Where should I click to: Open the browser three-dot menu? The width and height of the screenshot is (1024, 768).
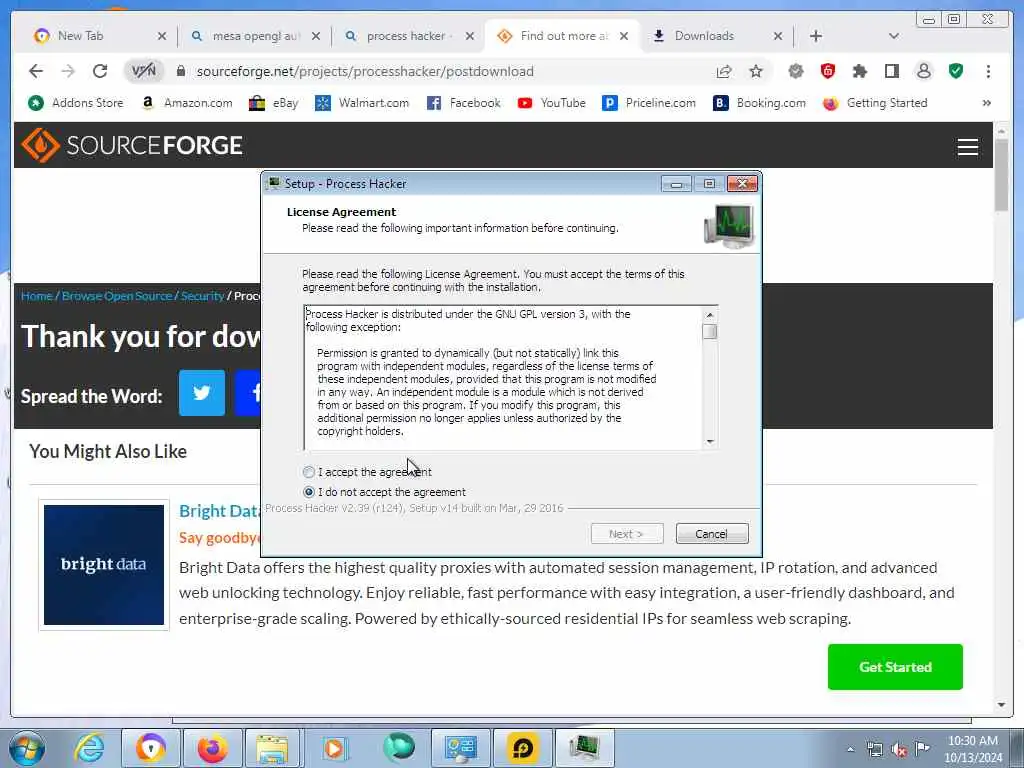click(x=988, y=71)
